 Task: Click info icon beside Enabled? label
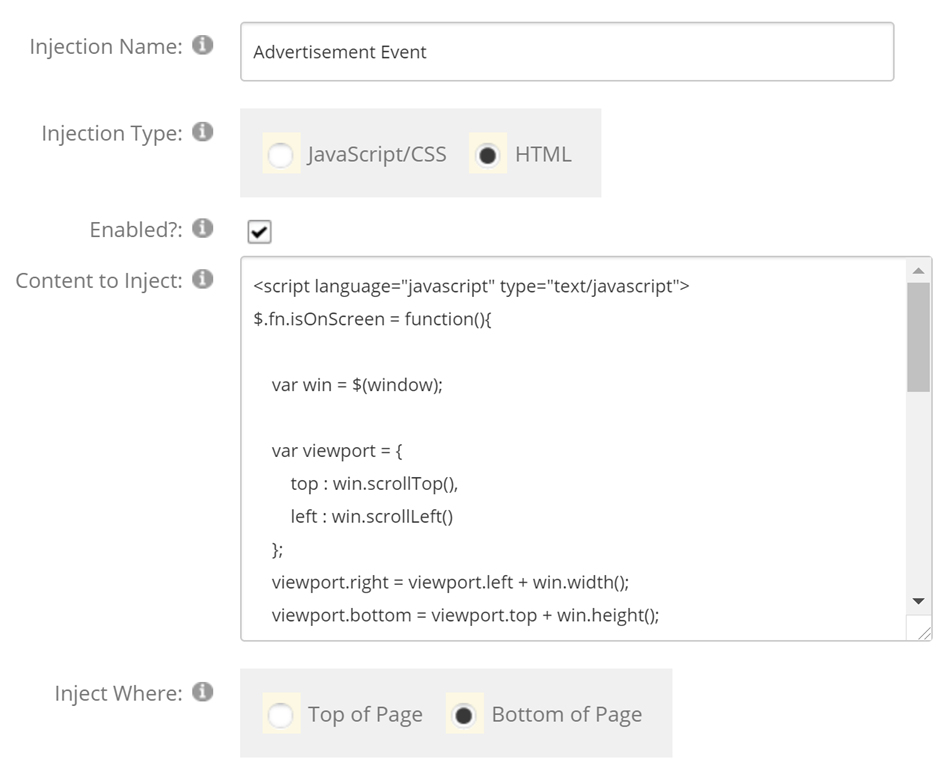[x=202, y=228]
